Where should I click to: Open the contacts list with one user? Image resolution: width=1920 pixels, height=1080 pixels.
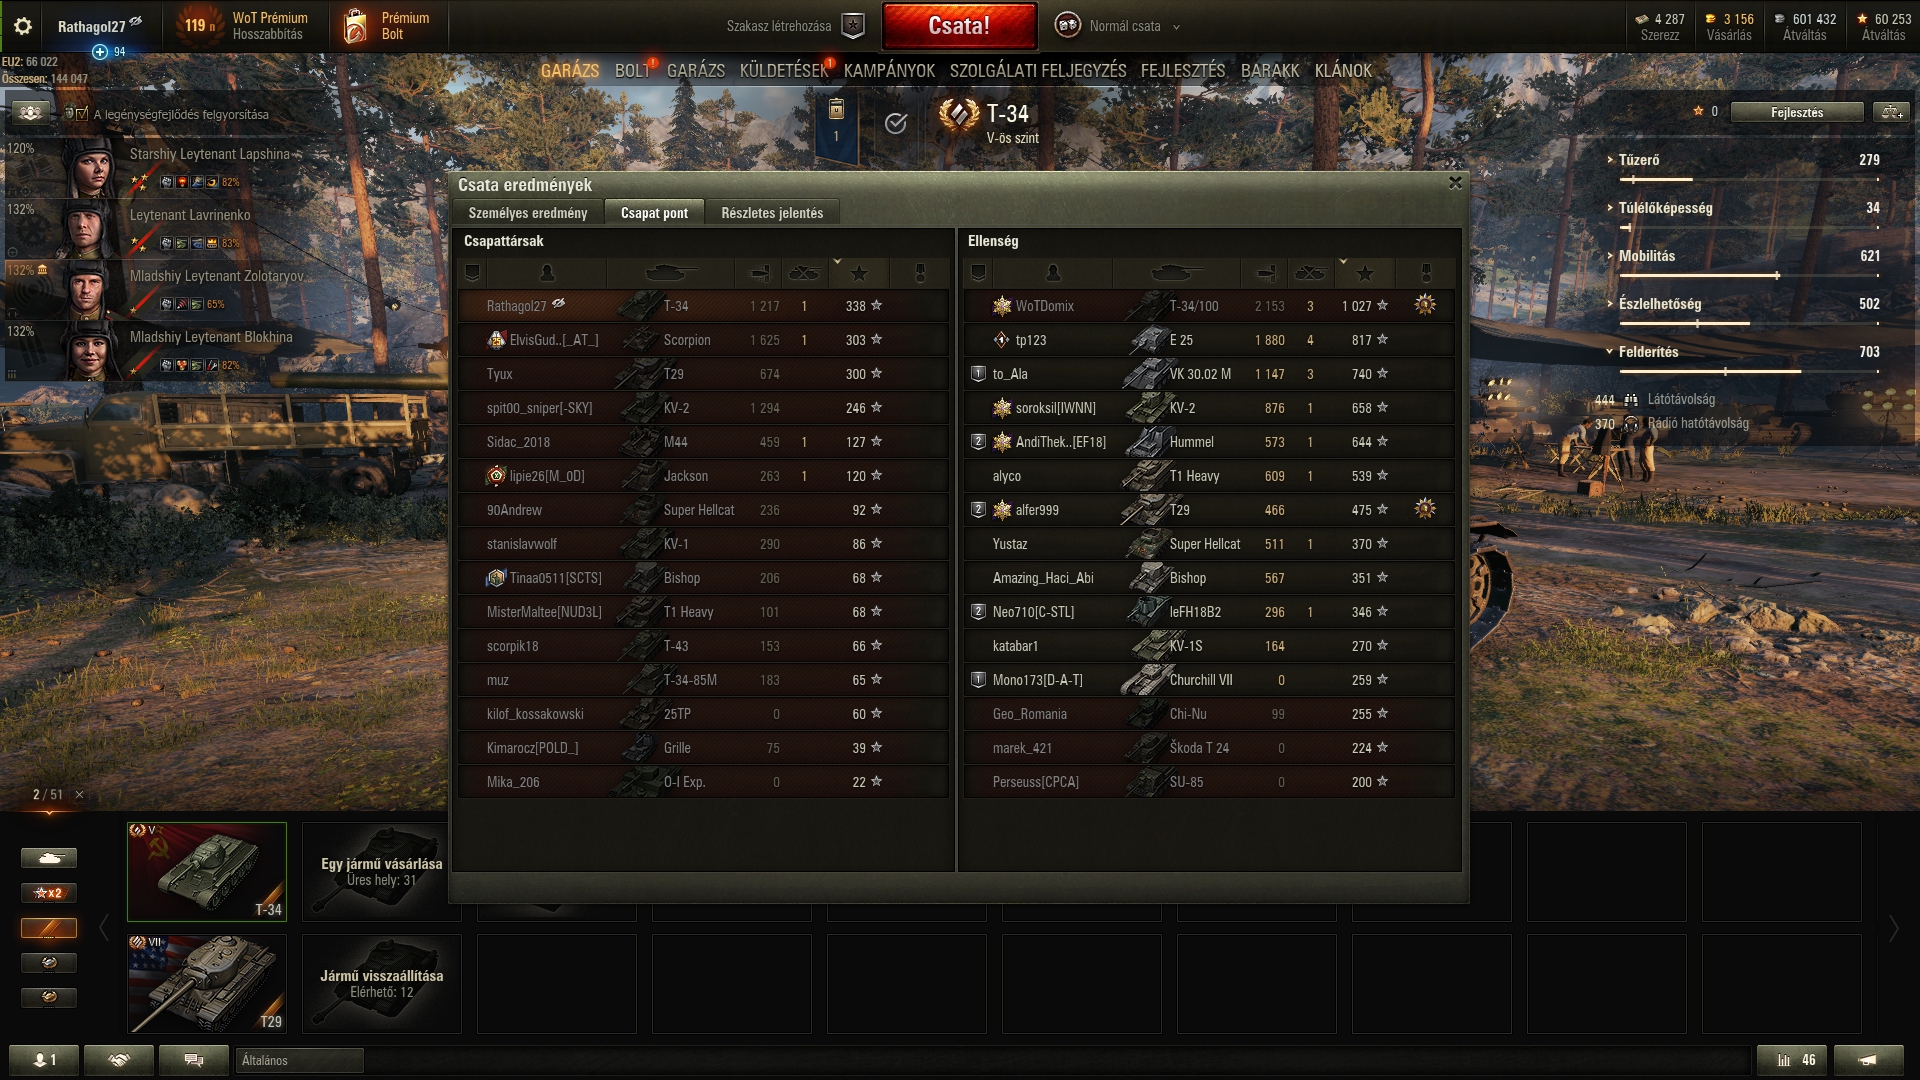pos(44,1060)
